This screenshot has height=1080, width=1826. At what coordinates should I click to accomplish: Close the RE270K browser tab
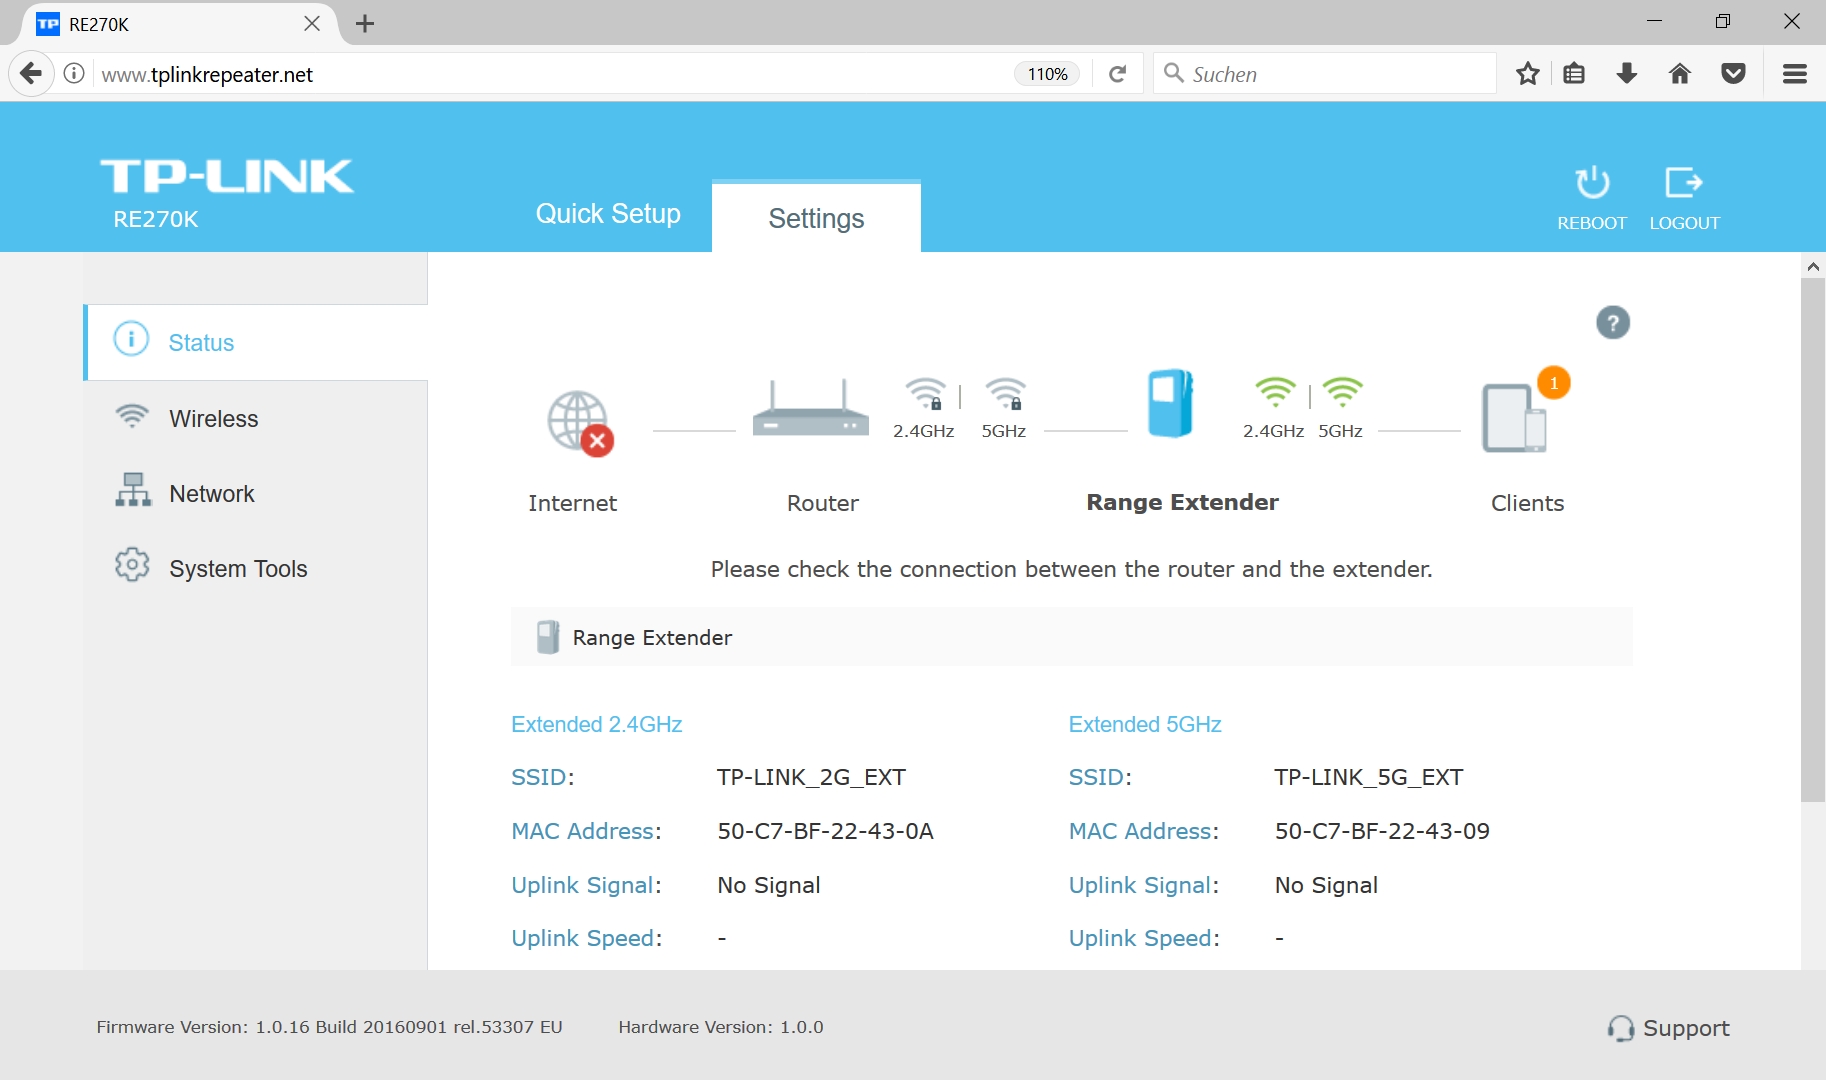tap(312, 23)
